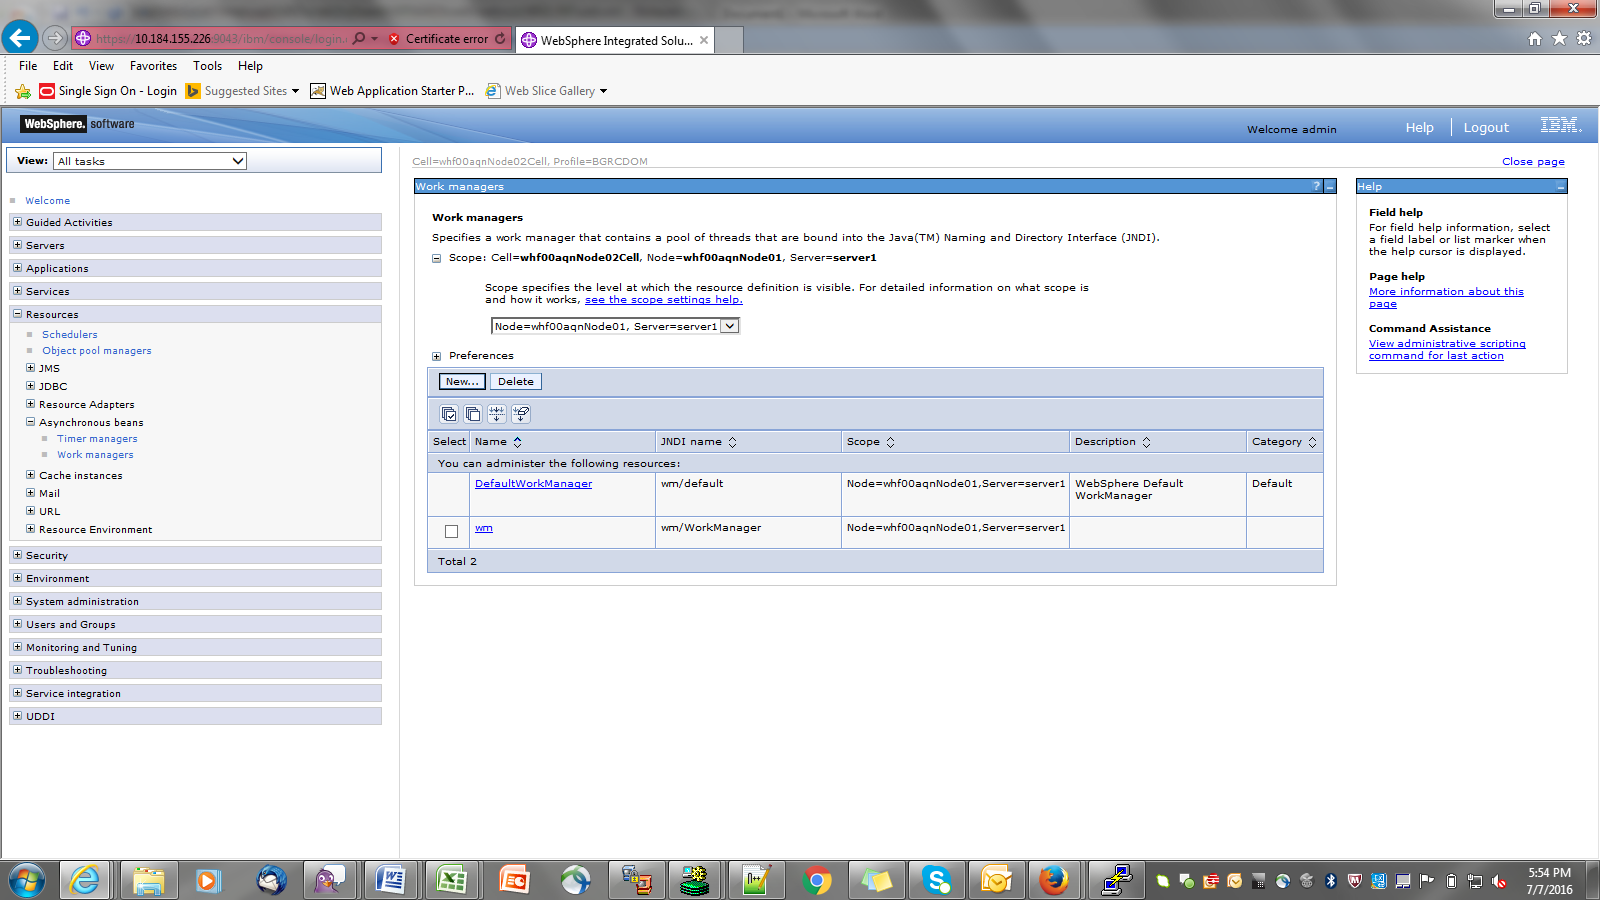Open Microsoft Word from taskbar
The height and width of the screenshot is (900, 1600).
(x=390, y=880)
